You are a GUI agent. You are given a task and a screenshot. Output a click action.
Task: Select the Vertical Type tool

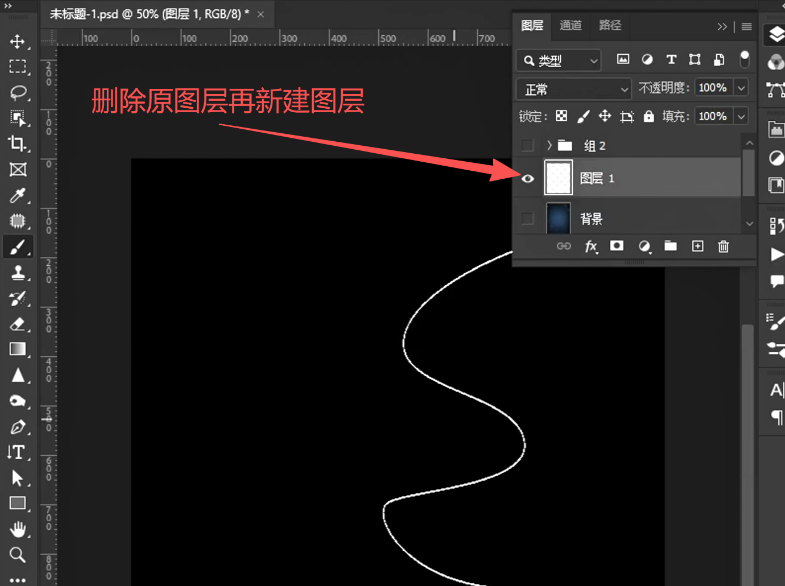coord(17,452)
